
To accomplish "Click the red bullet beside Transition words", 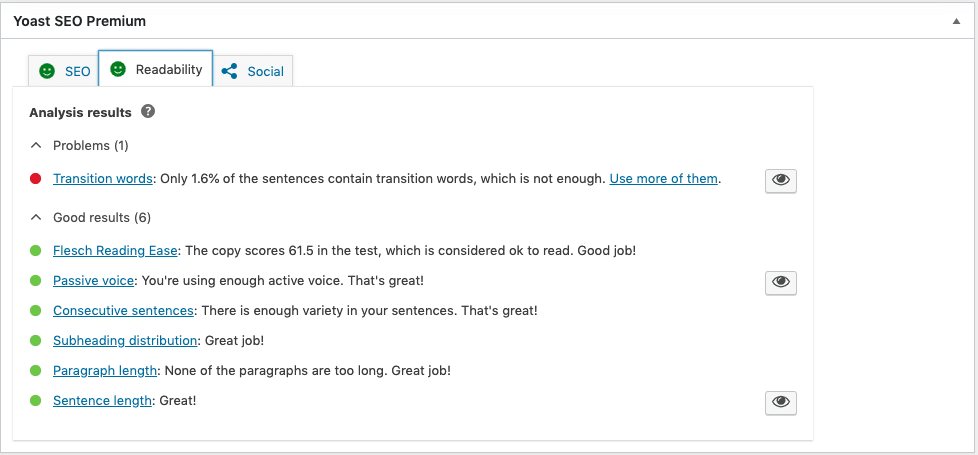I will [x=35, y=179].
